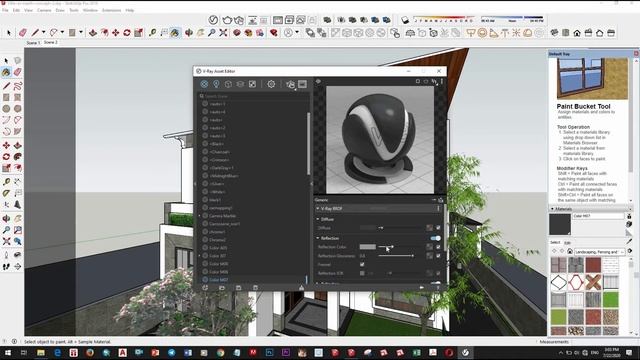
Task: Toggle Reflection IOR lock checkbox
Action: coord(362,273)
